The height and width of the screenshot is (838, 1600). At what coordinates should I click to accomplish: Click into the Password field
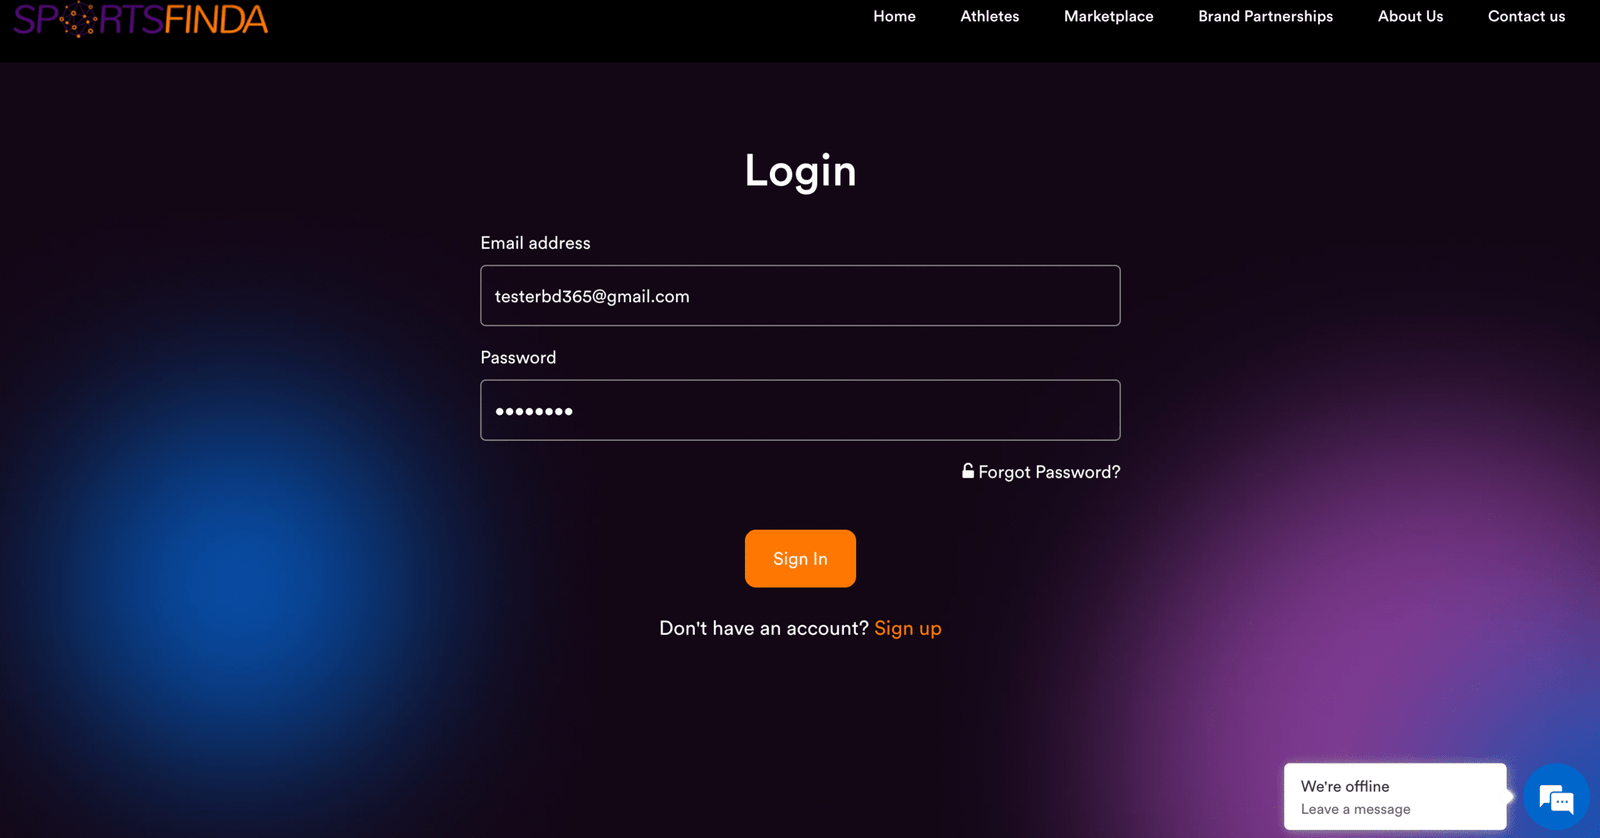[800, 410]
